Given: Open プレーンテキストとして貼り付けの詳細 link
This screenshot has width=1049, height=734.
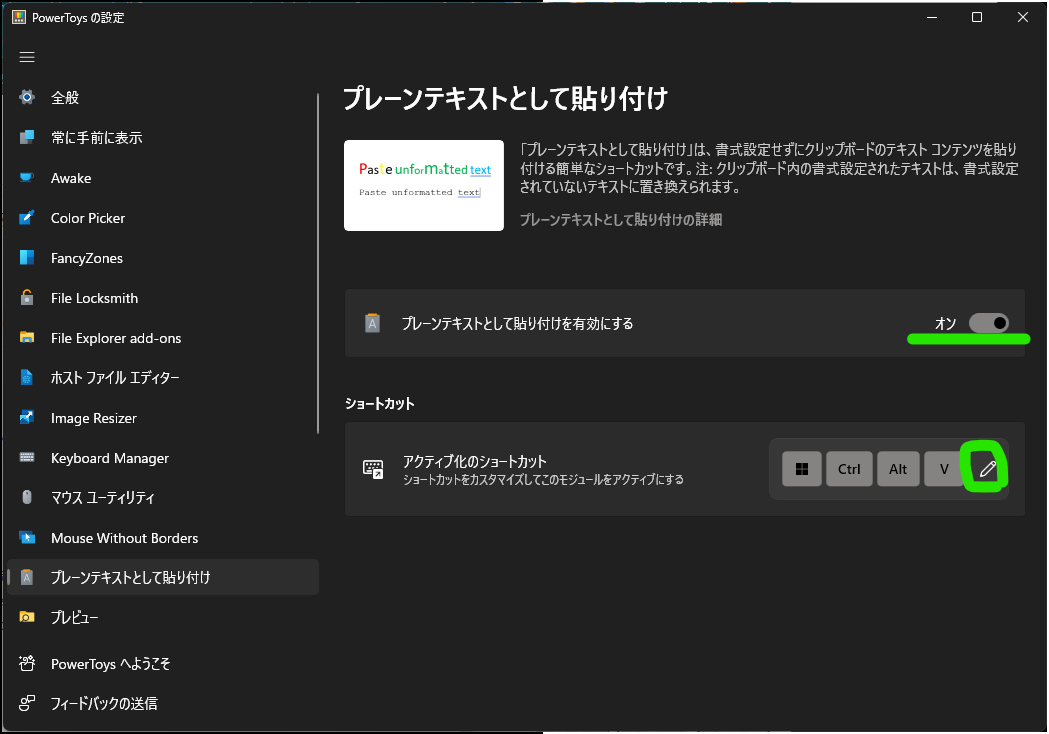Looking at the screenshot, I should [621, 219].
